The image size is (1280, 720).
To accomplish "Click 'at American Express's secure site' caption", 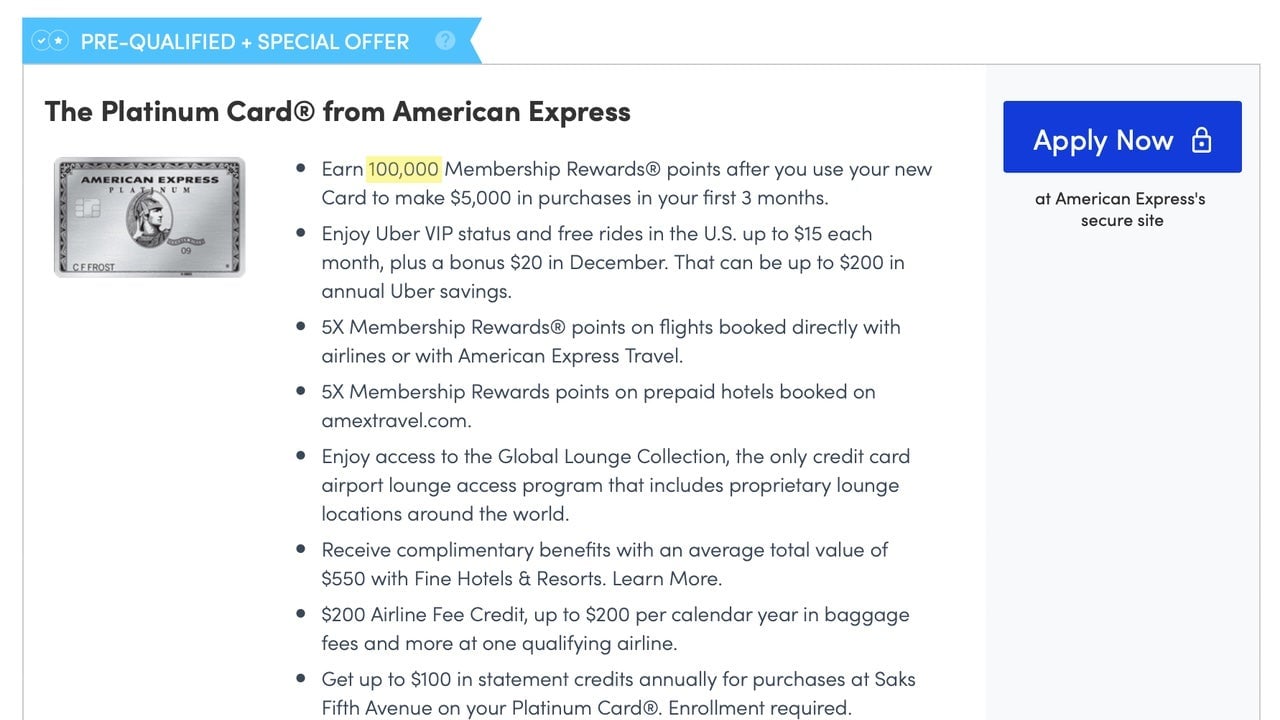I will (1121, 210).
